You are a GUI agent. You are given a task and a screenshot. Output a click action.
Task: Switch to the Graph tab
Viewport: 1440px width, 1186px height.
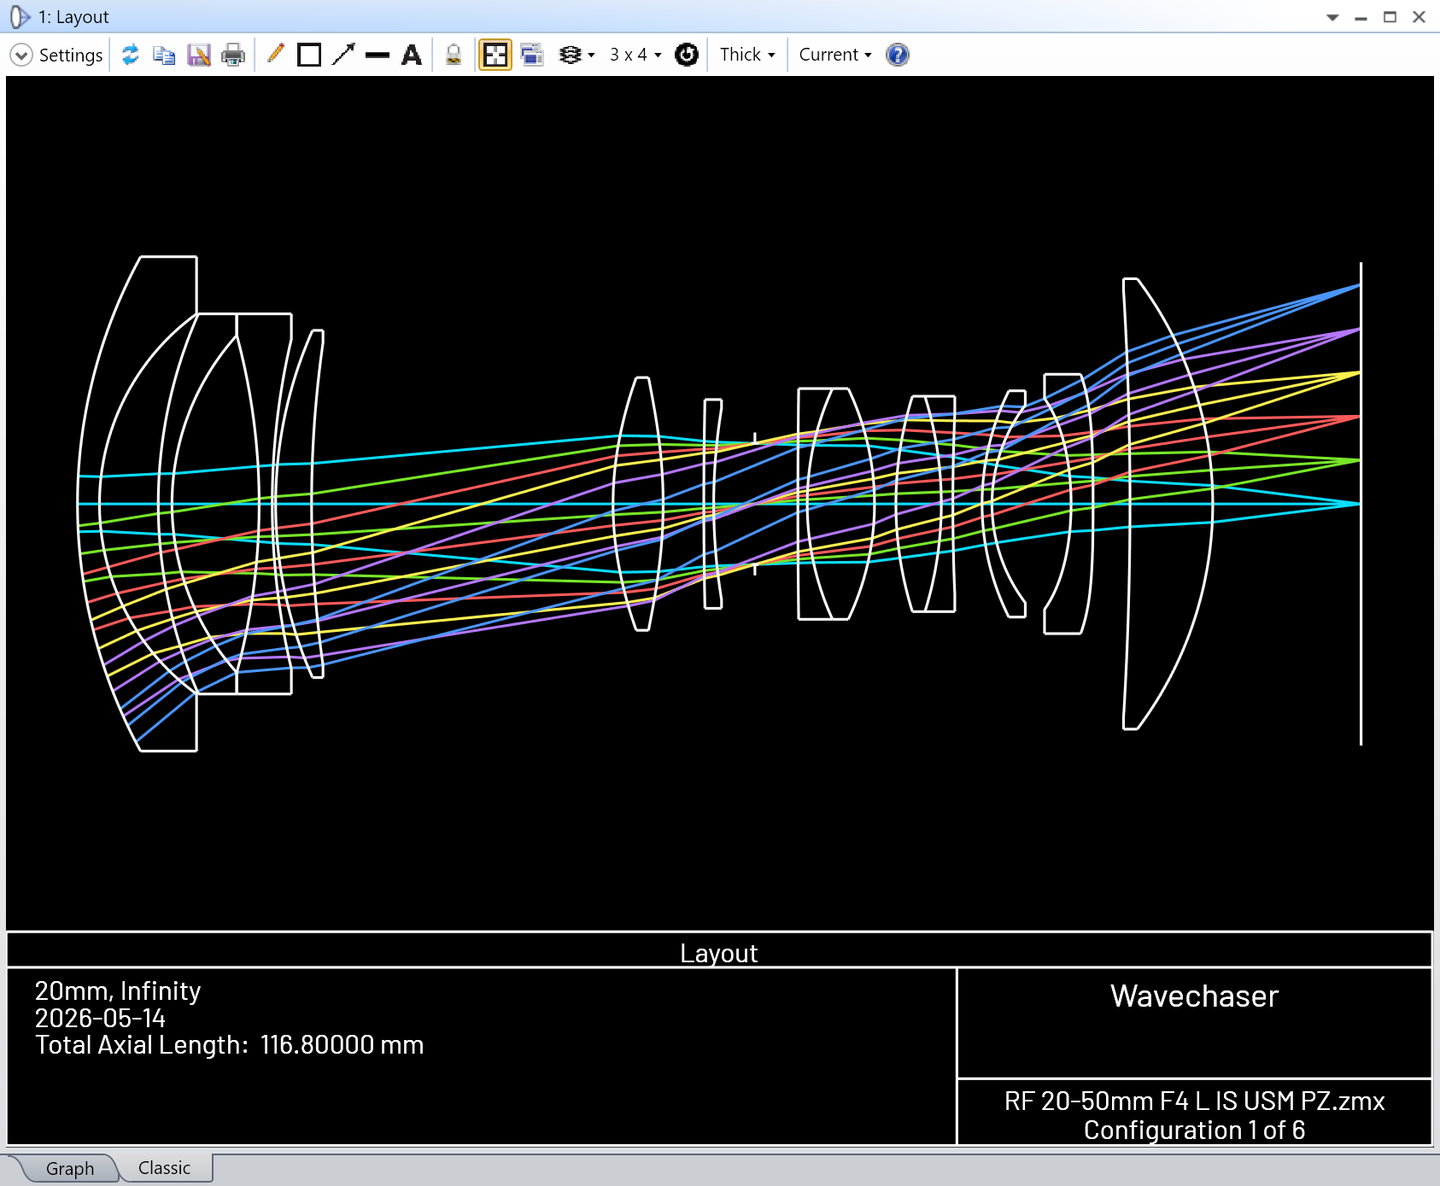pos(70,1168)
